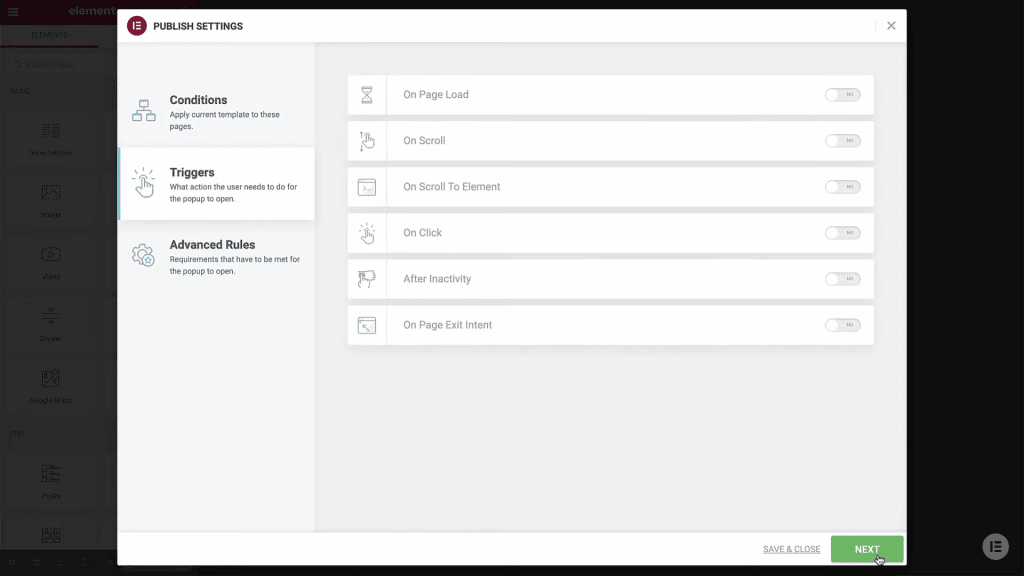The height and width of the screenshot is (576, 1024).
Task: Click the On Scroll To Element label
Action: click(451, 187)
